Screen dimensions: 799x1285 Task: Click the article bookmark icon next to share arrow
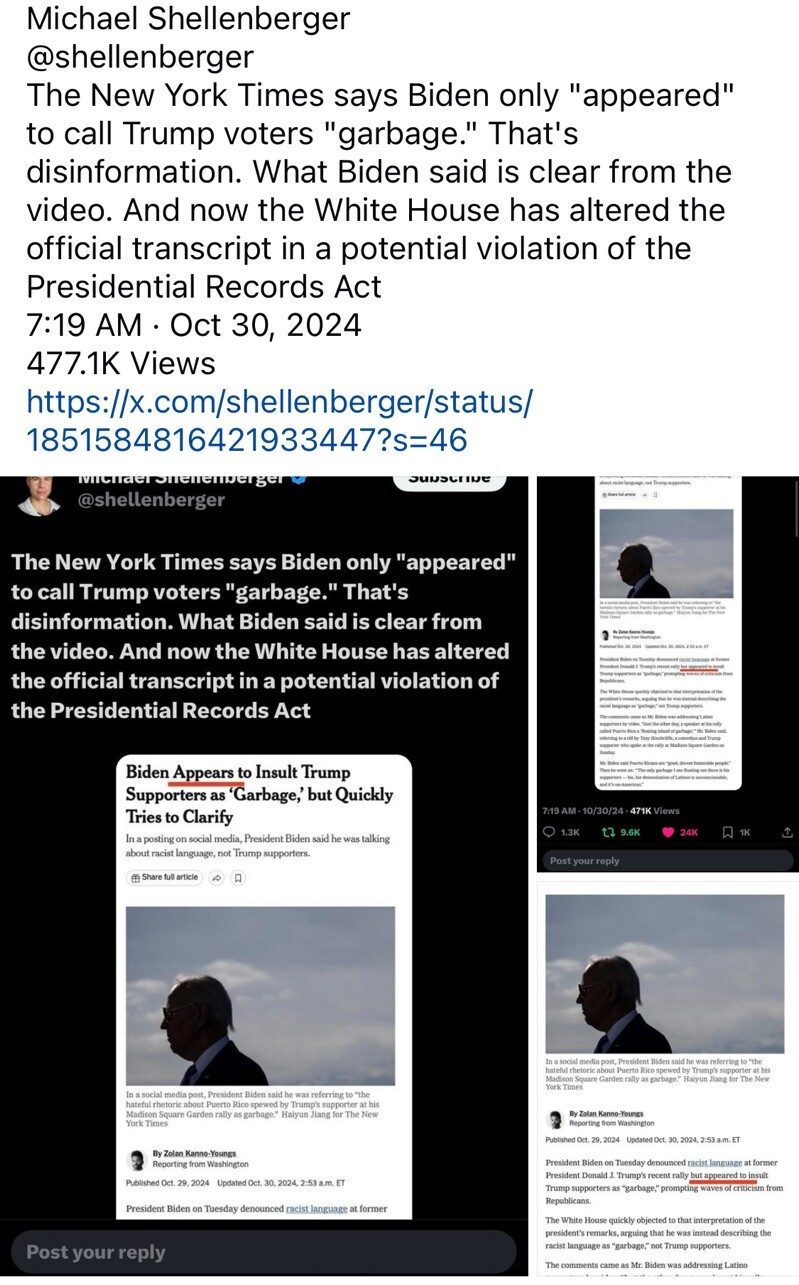click(238, 878)
